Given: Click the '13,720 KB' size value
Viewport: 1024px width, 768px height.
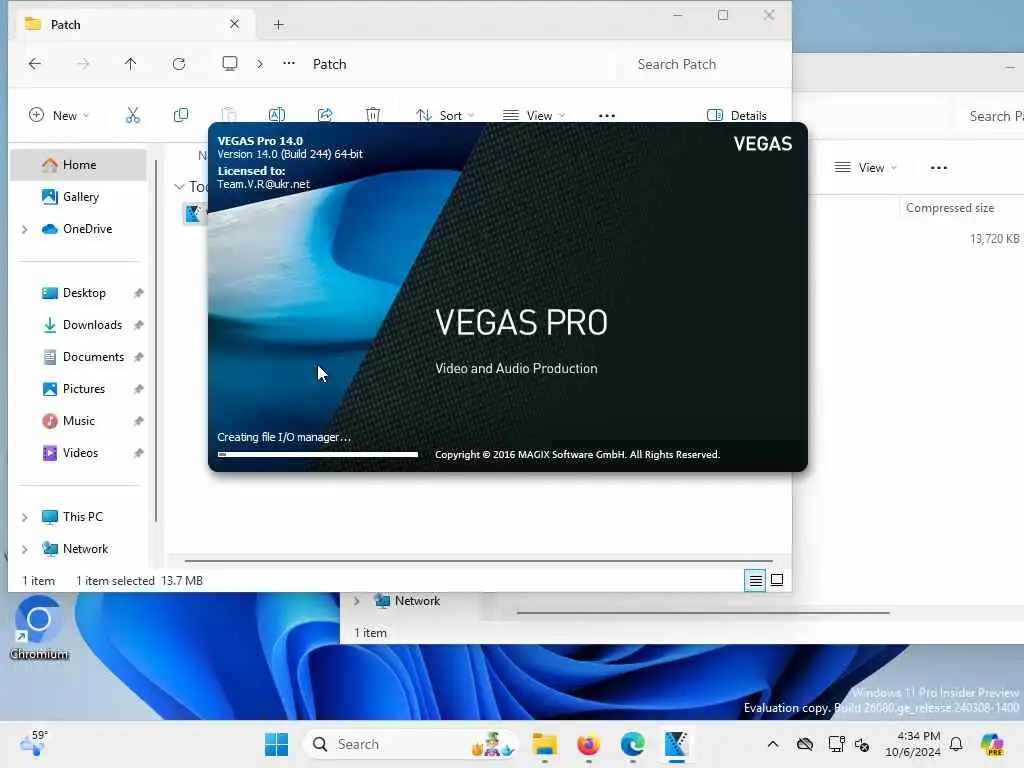Looking at the screenshot, I should (x=994, y=239).
